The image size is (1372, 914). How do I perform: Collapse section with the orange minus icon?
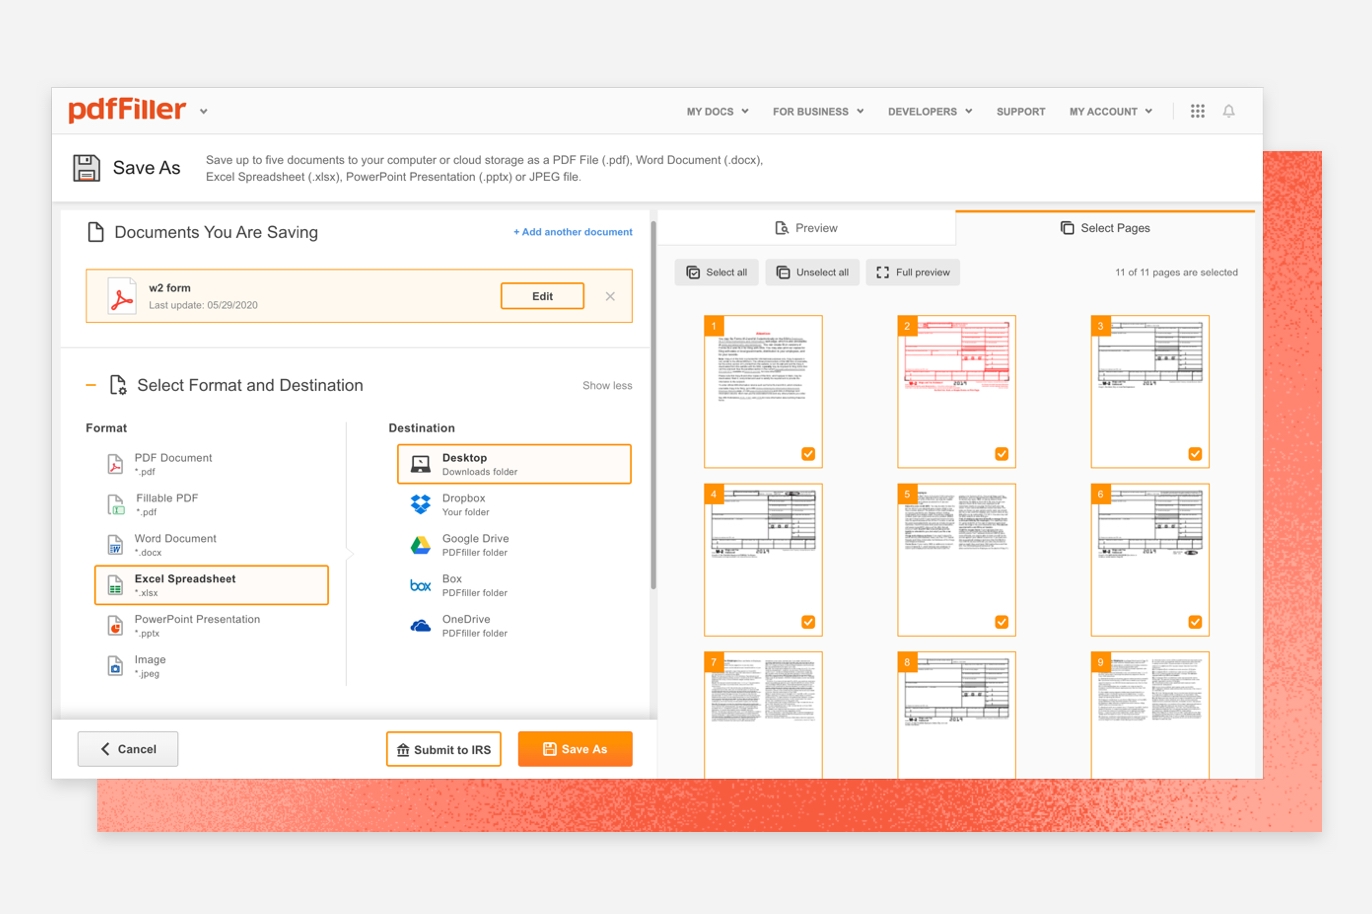pyautogui.click(x=91, y=385)
